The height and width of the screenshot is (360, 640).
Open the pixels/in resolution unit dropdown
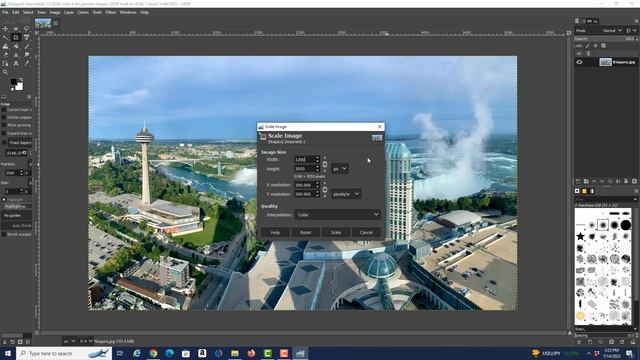click(346, 194)
